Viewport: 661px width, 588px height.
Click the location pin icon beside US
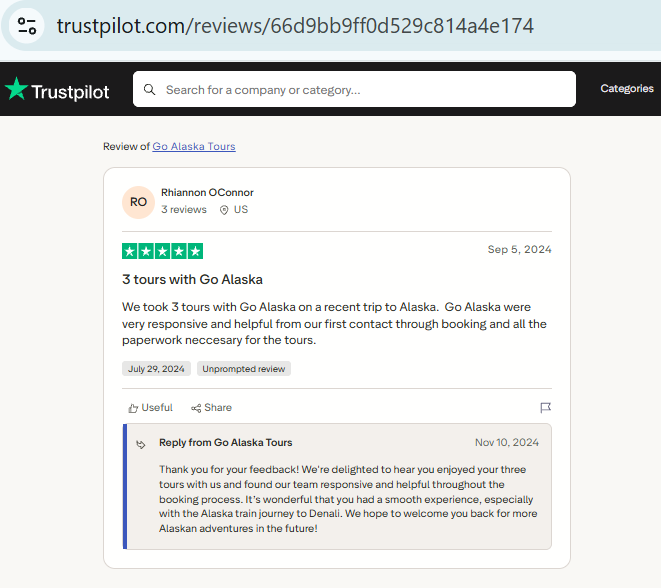point(224,210)
